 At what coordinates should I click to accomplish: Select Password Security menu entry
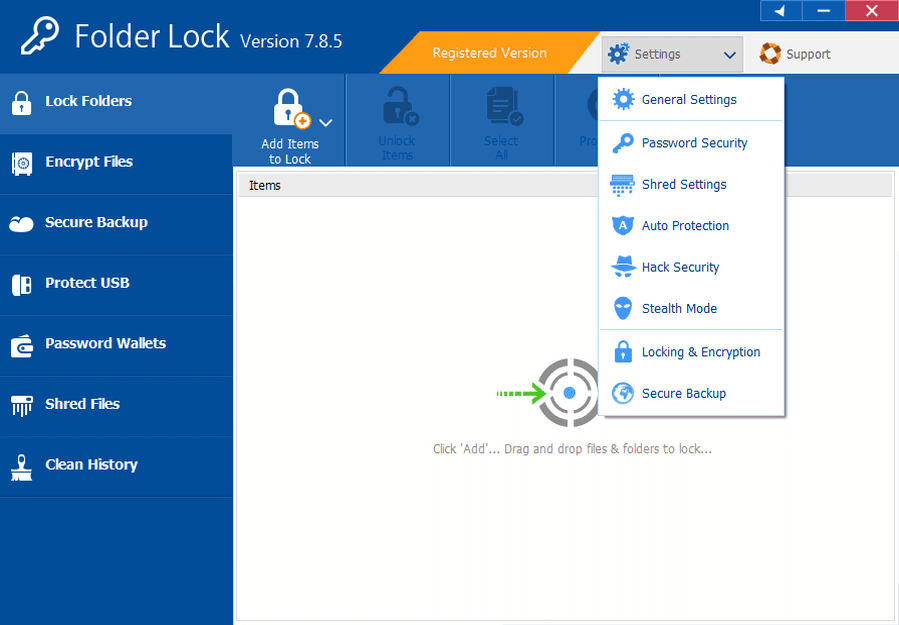click(694, 143)
